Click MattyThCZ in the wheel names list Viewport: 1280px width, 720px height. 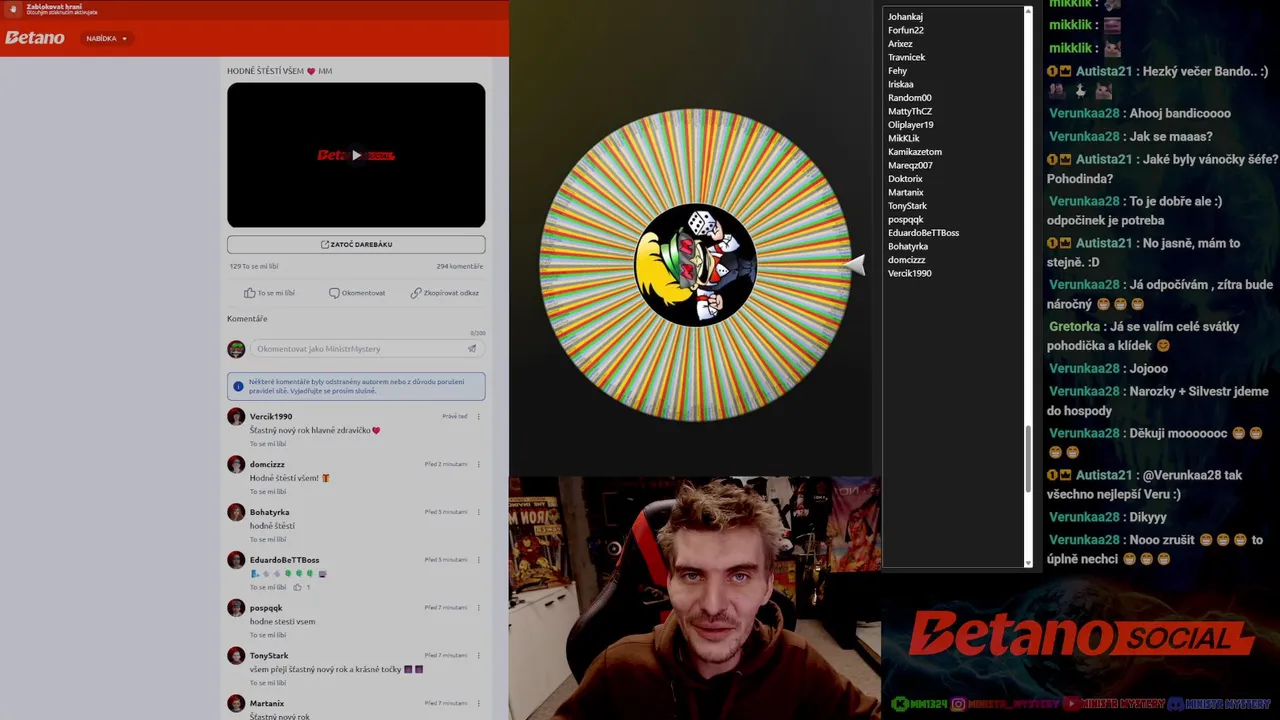[910, 111]
